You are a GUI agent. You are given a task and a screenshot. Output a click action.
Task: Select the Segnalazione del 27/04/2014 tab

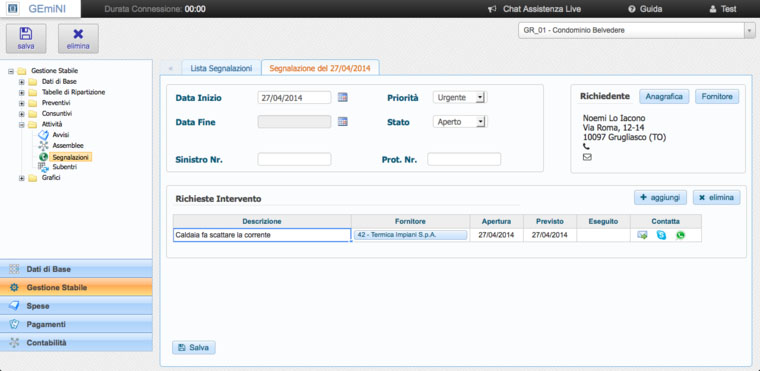[x=320, y=68]
